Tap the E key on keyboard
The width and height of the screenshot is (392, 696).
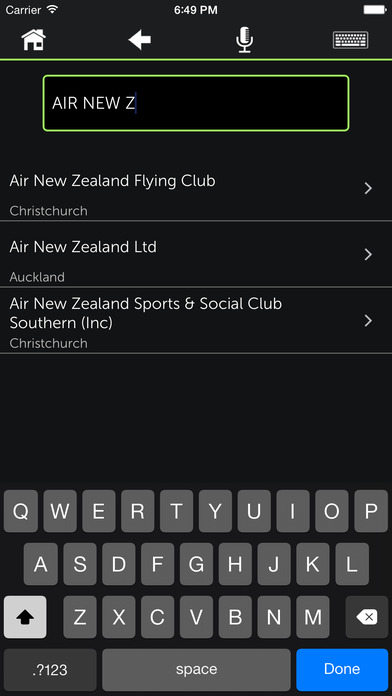(99, 511)
